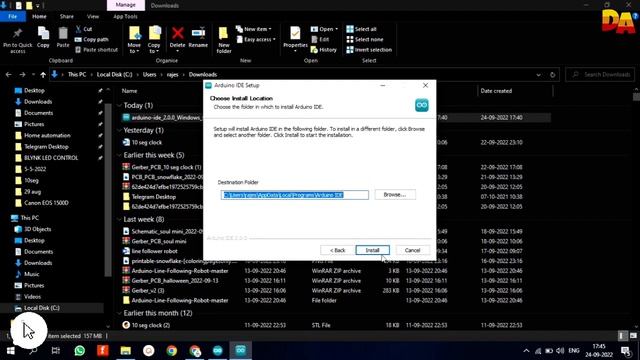This screenshot has width=640, height=360.
Task: Click the Task View taskbar icon
Action: pyautogui.click(x=56, y=350)
